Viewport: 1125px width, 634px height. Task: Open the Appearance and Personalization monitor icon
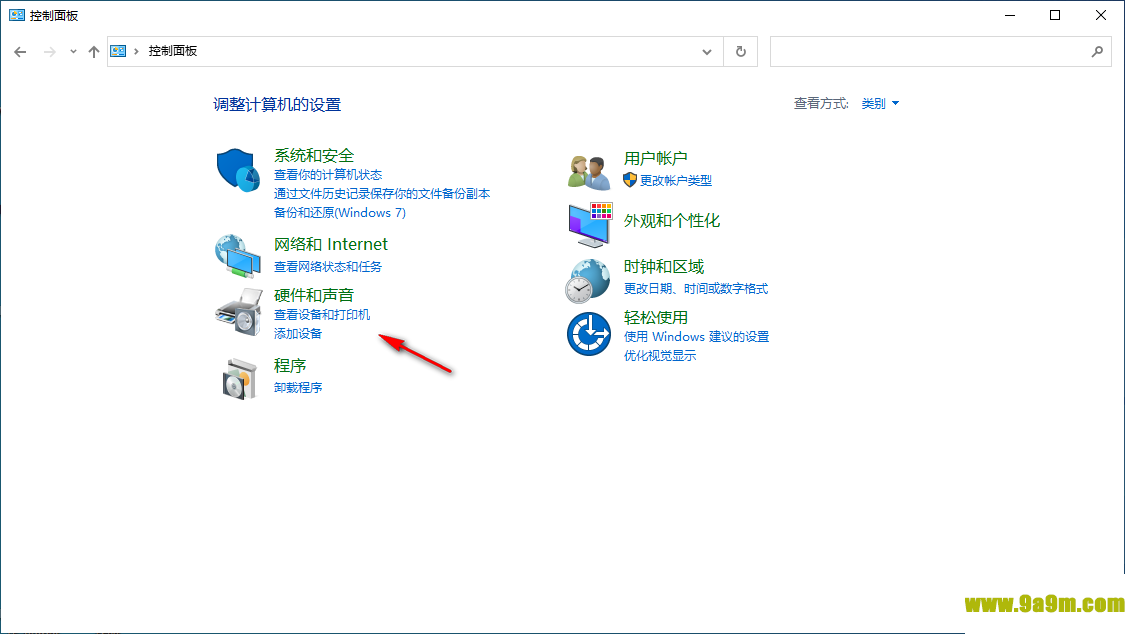tap(590, 224)
